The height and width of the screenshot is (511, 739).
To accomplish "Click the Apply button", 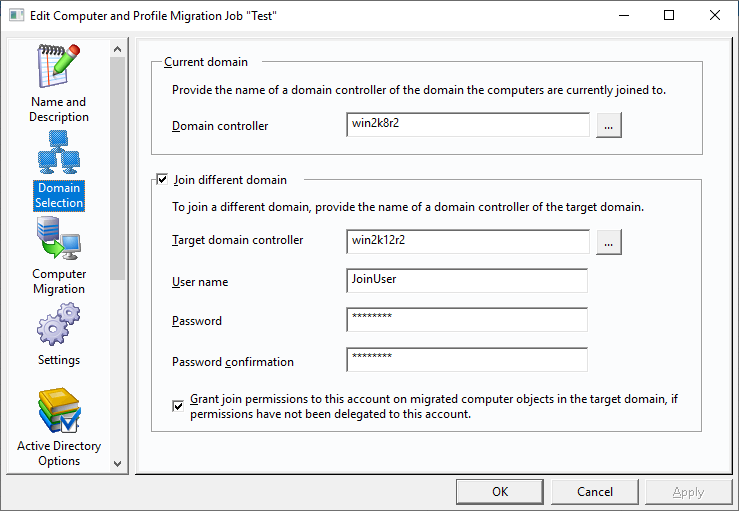I will coord(688,492).
